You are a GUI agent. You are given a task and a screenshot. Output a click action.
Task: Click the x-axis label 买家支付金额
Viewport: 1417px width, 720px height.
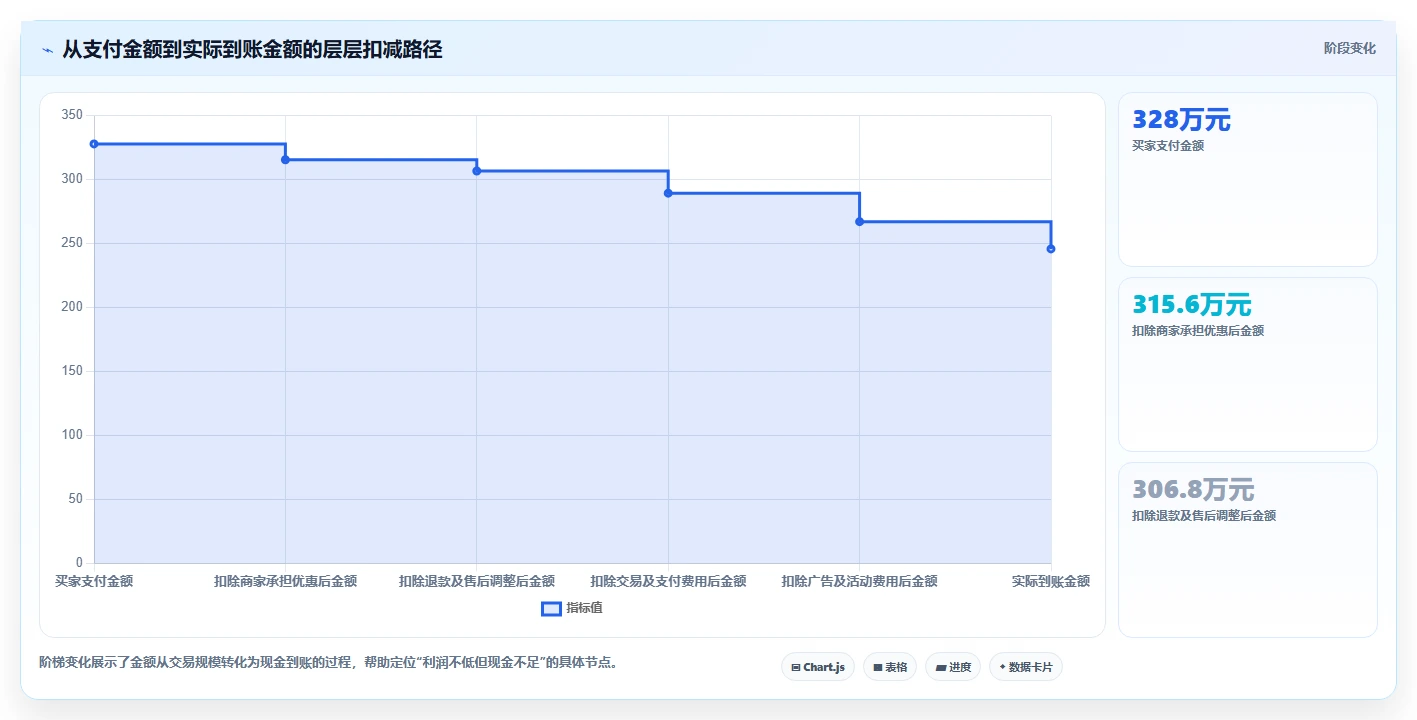(x=94, y=581)
